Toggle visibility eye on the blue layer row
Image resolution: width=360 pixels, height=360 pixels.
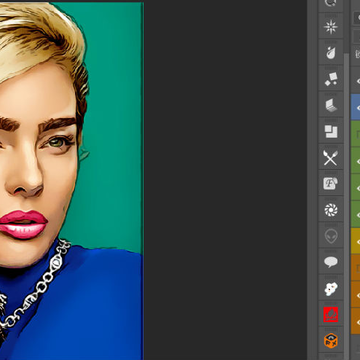point(358,107)
